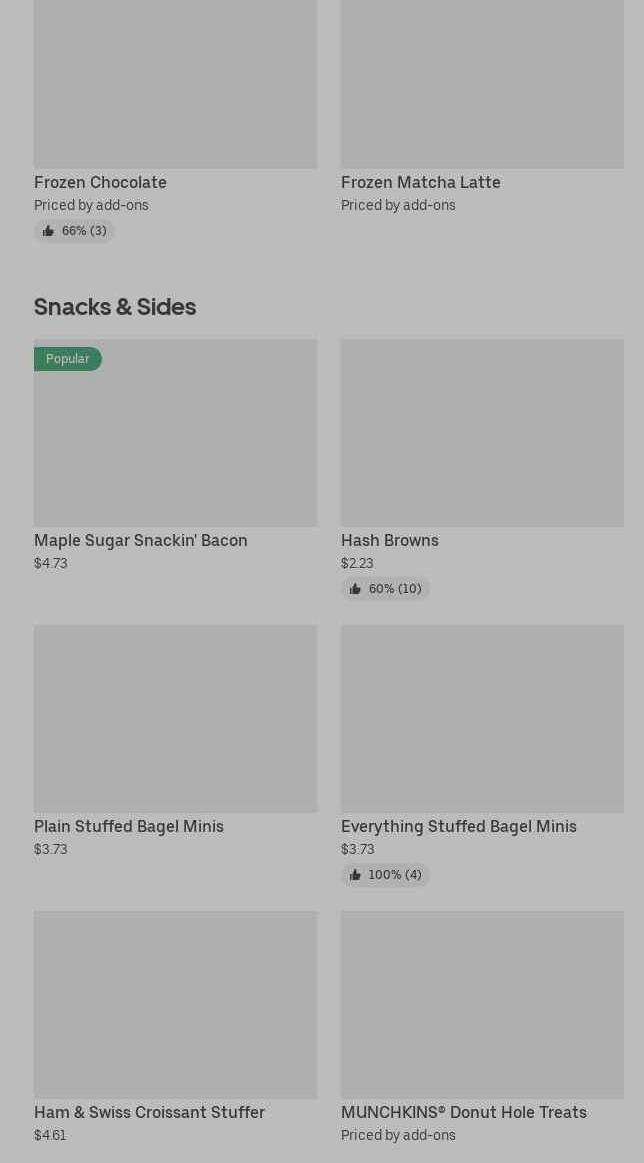Open the Frozen Matcha Latte item image

click(482, 84)
